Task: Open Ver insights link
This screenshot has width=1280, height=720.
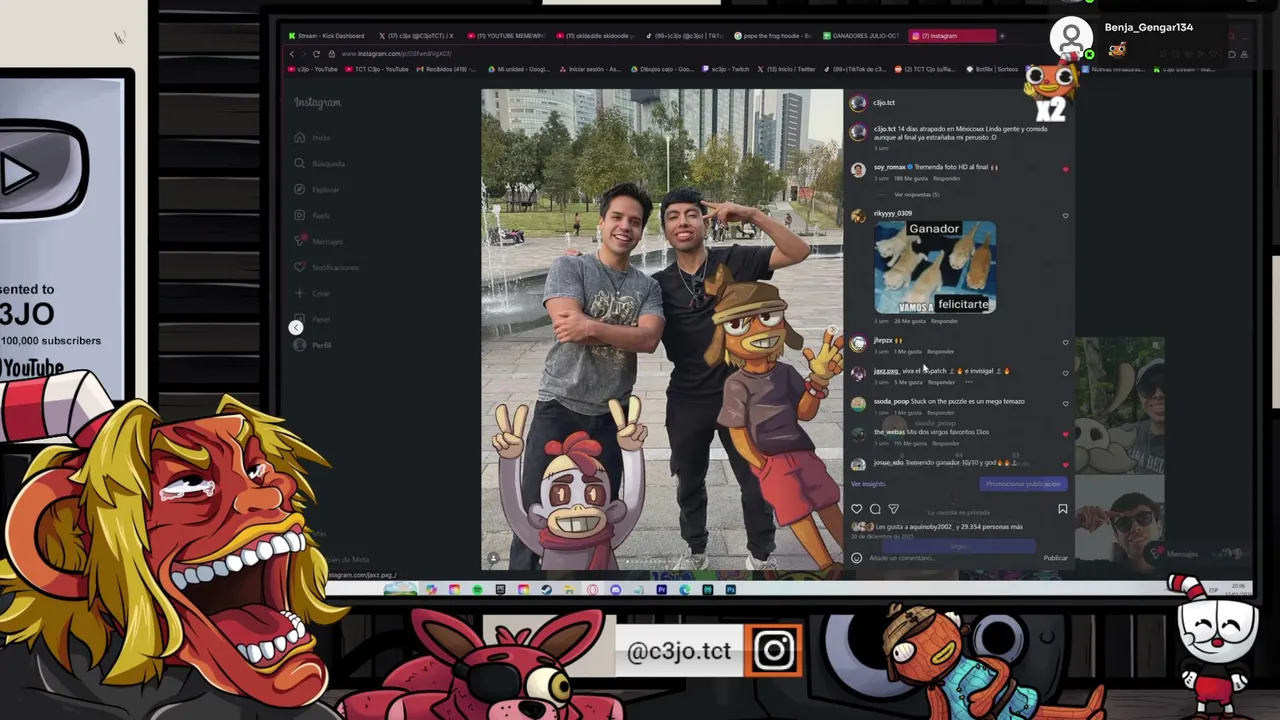Action: 867,484
